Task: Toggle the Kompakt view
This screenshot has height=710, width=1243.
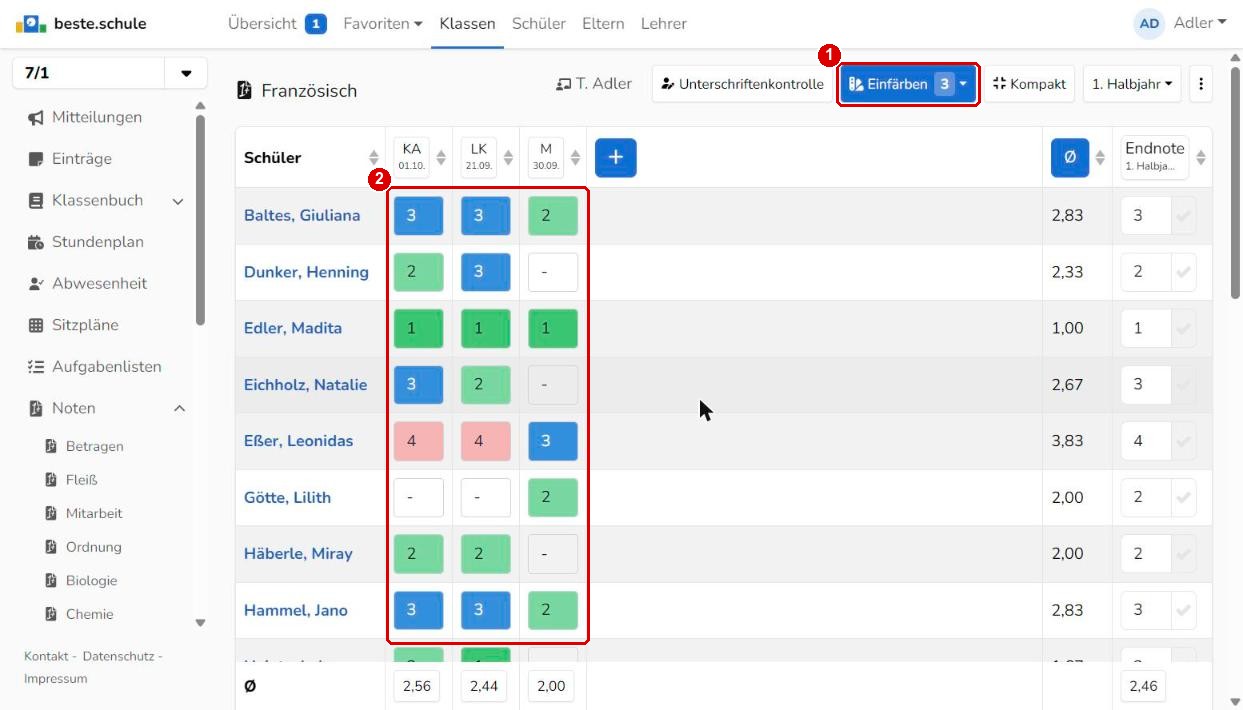Action: pos(1029,84)
